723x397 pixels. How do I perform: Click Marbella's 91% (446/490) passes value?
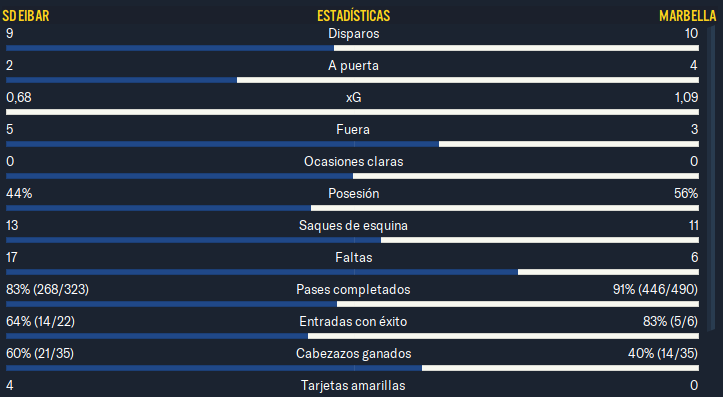point(655,290)
